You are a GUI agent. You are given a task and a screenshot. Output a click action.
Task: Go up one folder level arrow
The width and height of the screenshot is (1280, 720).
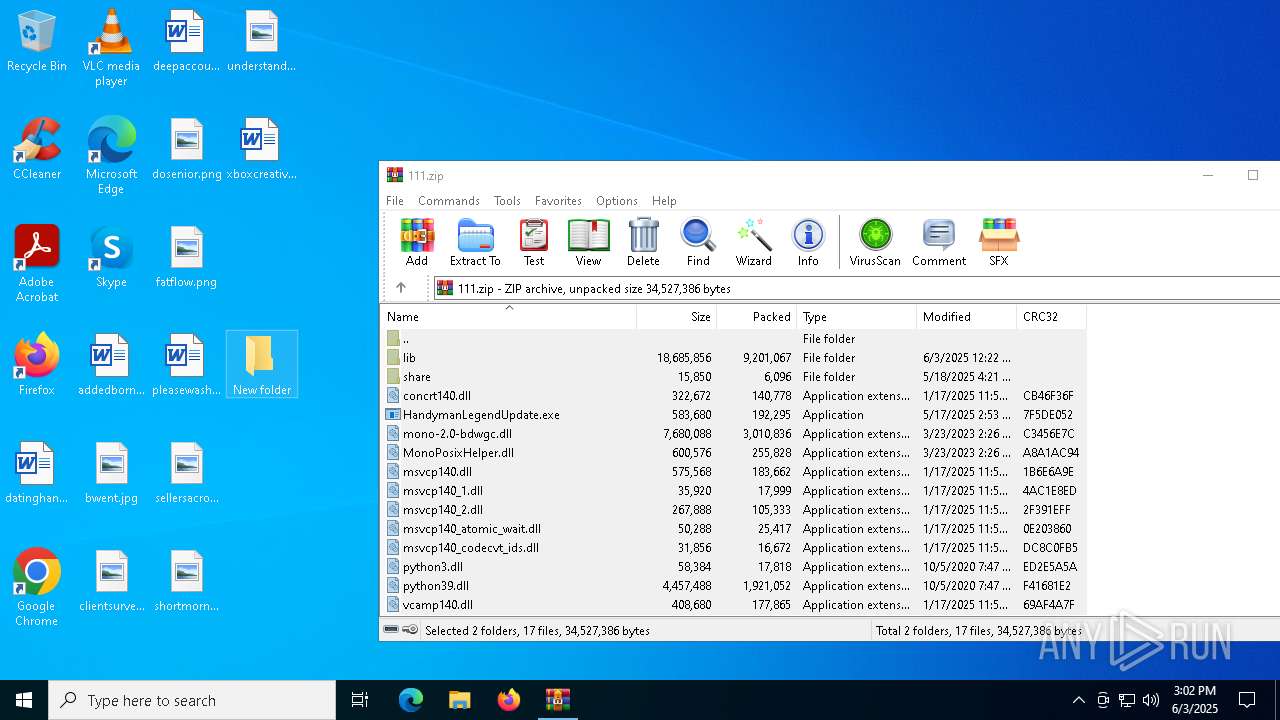(401, 288)
